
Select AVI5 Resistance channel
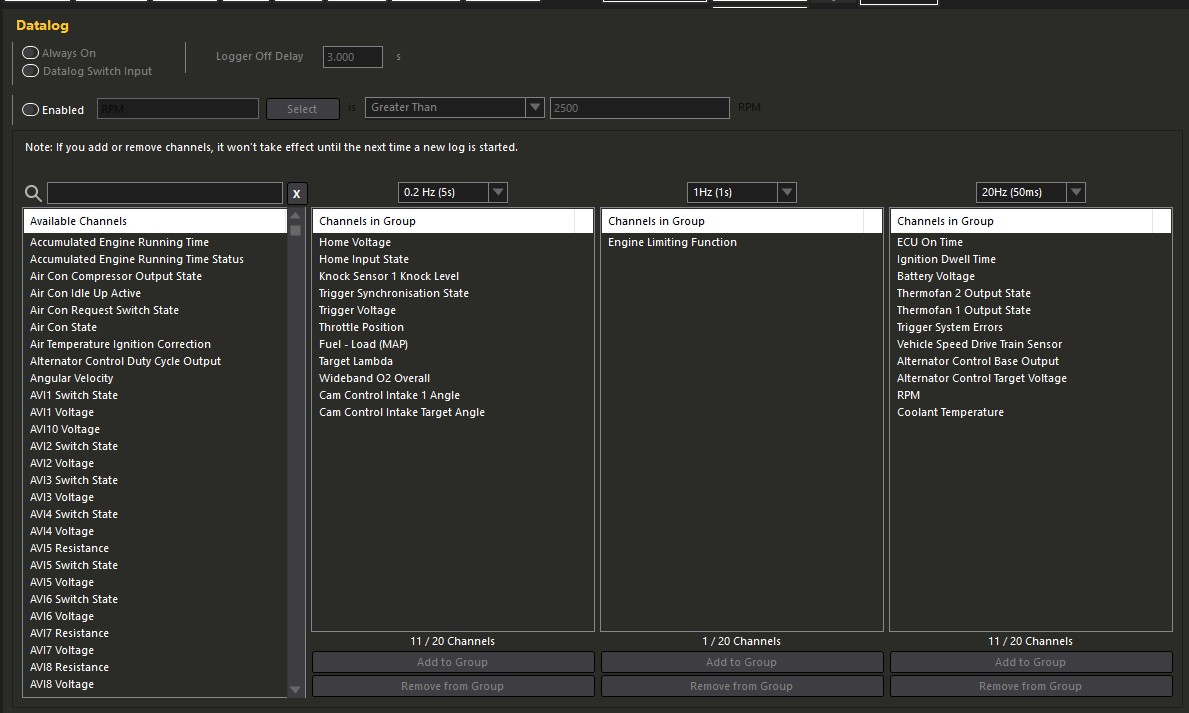click(x=69, y=548)
